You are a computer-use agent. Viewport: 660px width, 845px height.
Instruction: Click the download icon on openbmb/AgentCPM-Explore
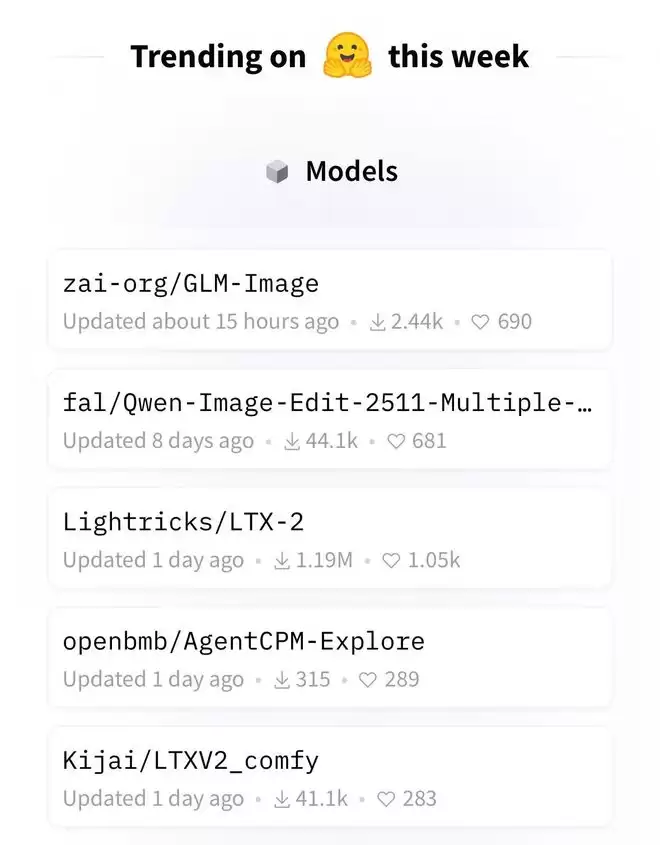tap(283, 679)
